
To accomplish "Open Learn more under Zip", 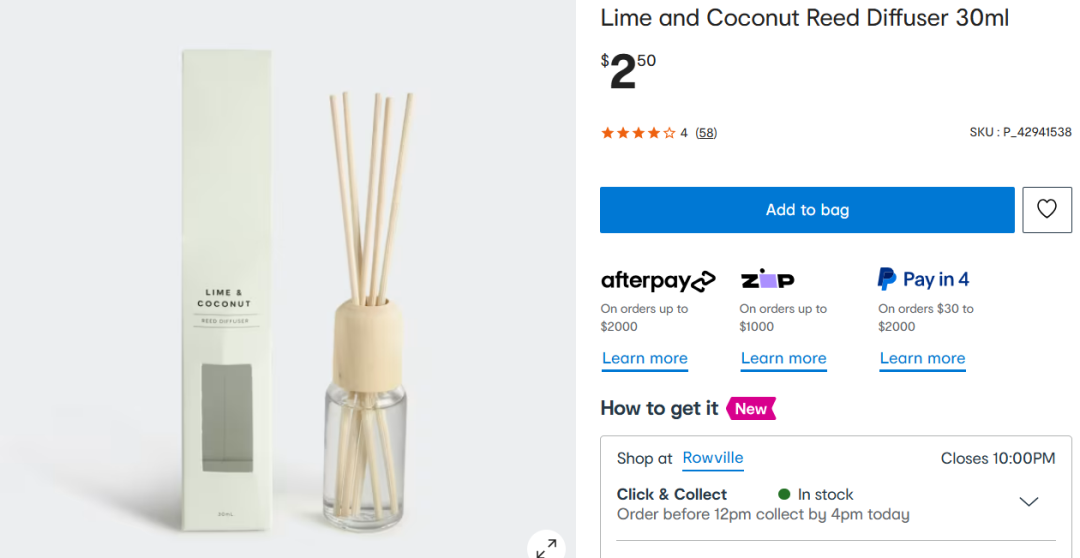I will [783, 358].
